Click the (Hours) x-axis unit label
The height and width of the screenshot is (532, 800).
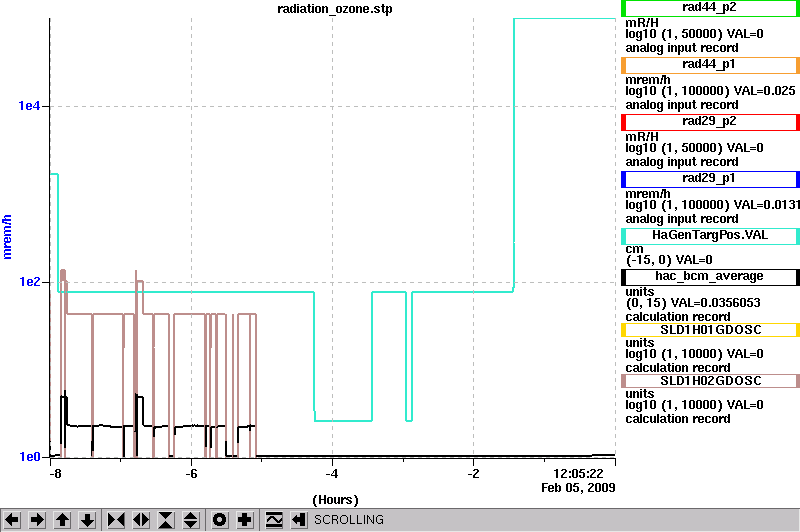point(335,500)
